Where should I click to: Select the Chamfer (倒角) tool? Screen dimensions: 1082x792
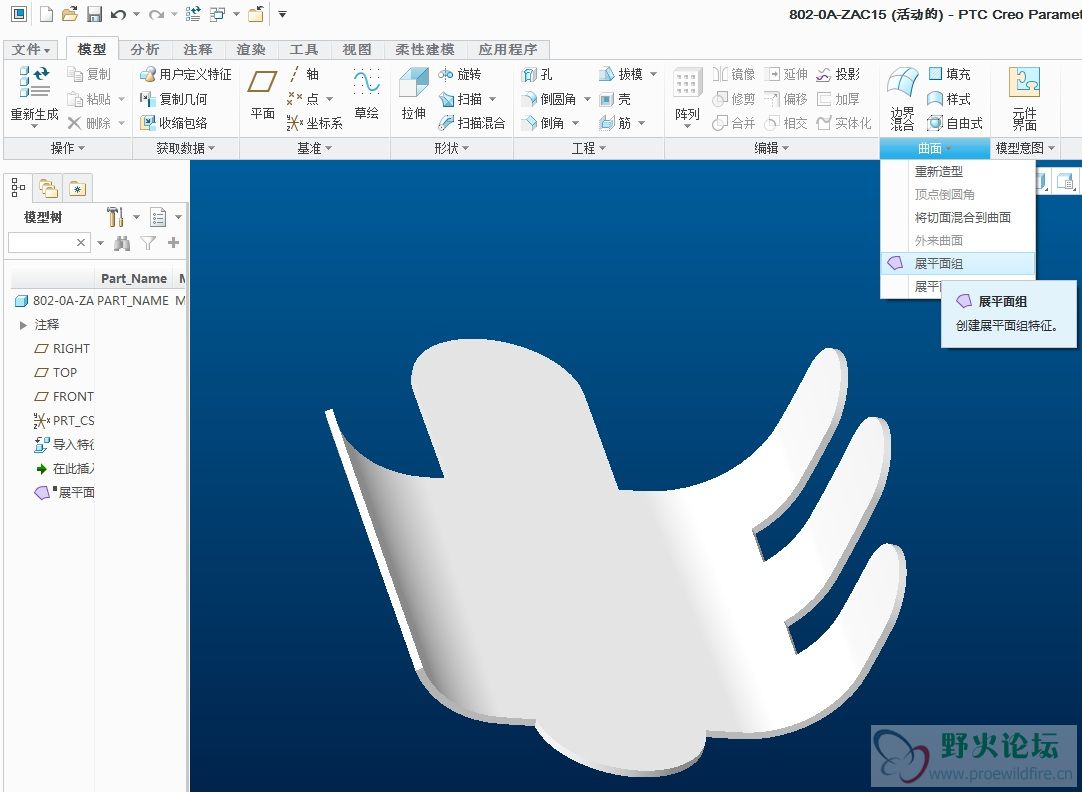pos(543,123)
